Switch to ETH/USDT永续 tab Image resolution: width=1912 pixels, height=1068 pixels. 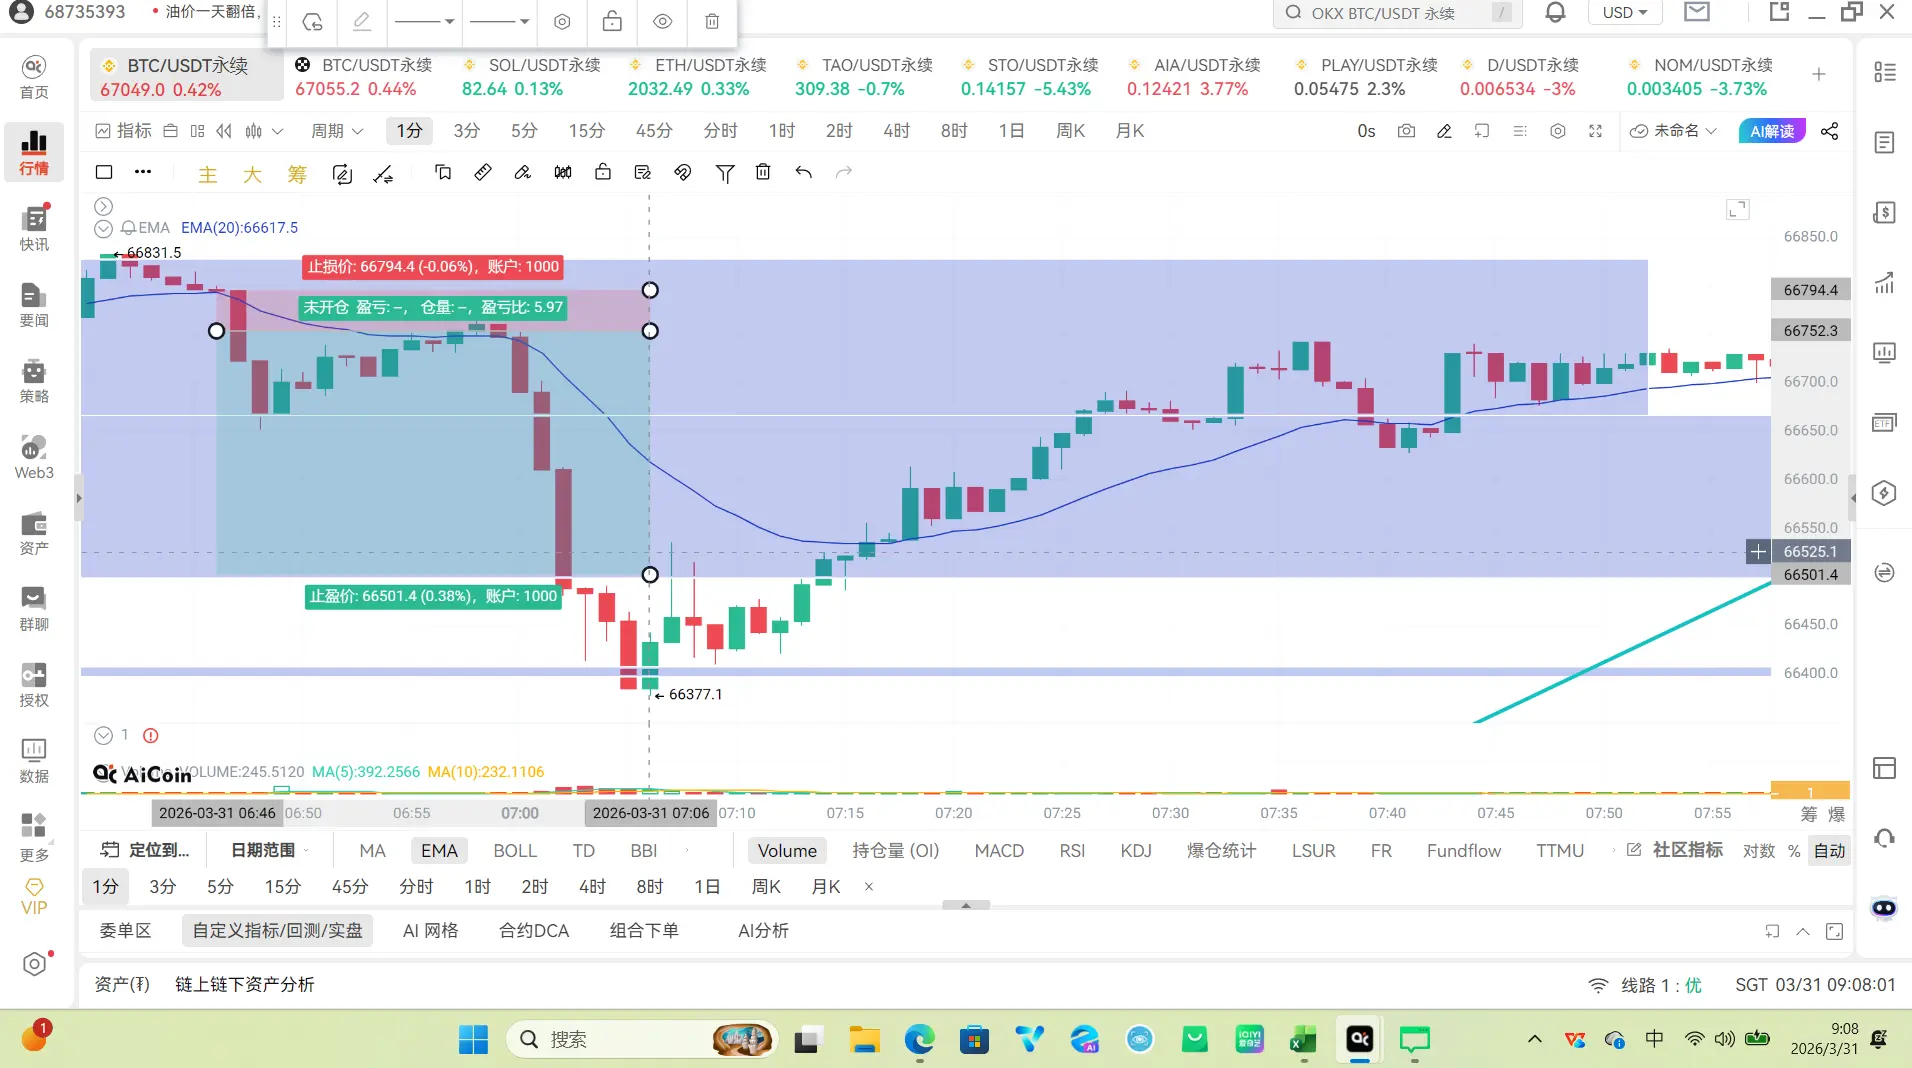[697, 76]
